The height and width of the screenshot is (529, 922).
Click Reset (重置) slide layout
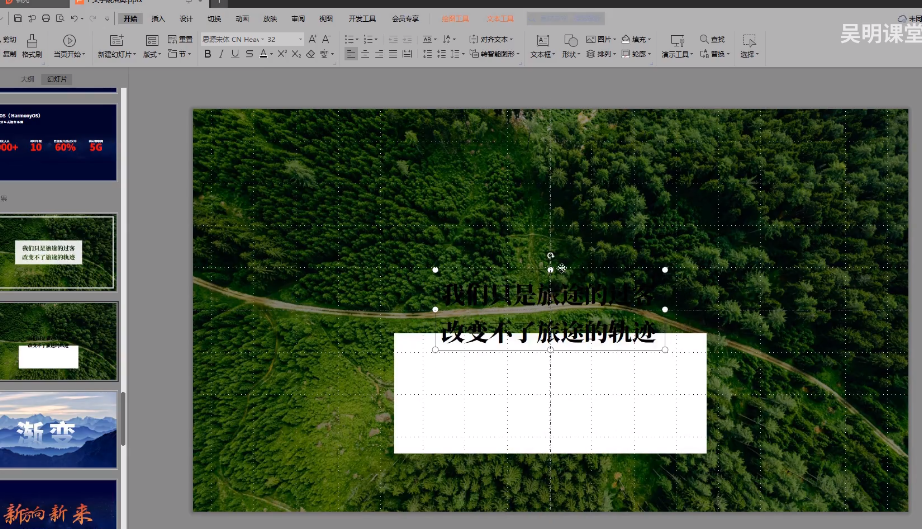(180, 39)
